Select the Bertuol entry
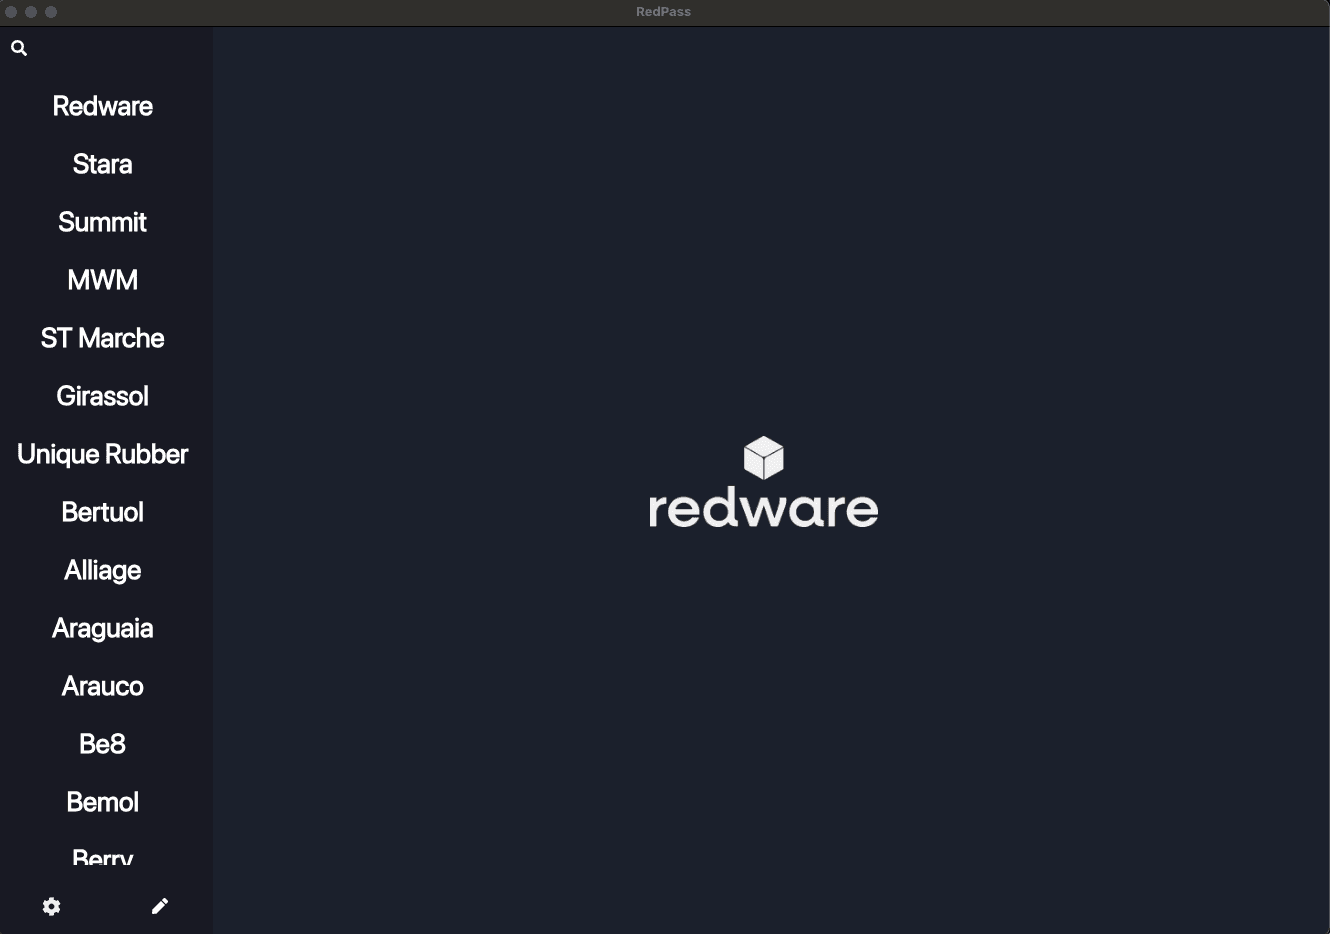The image size is (1330, 934). [x=103, y=512]
